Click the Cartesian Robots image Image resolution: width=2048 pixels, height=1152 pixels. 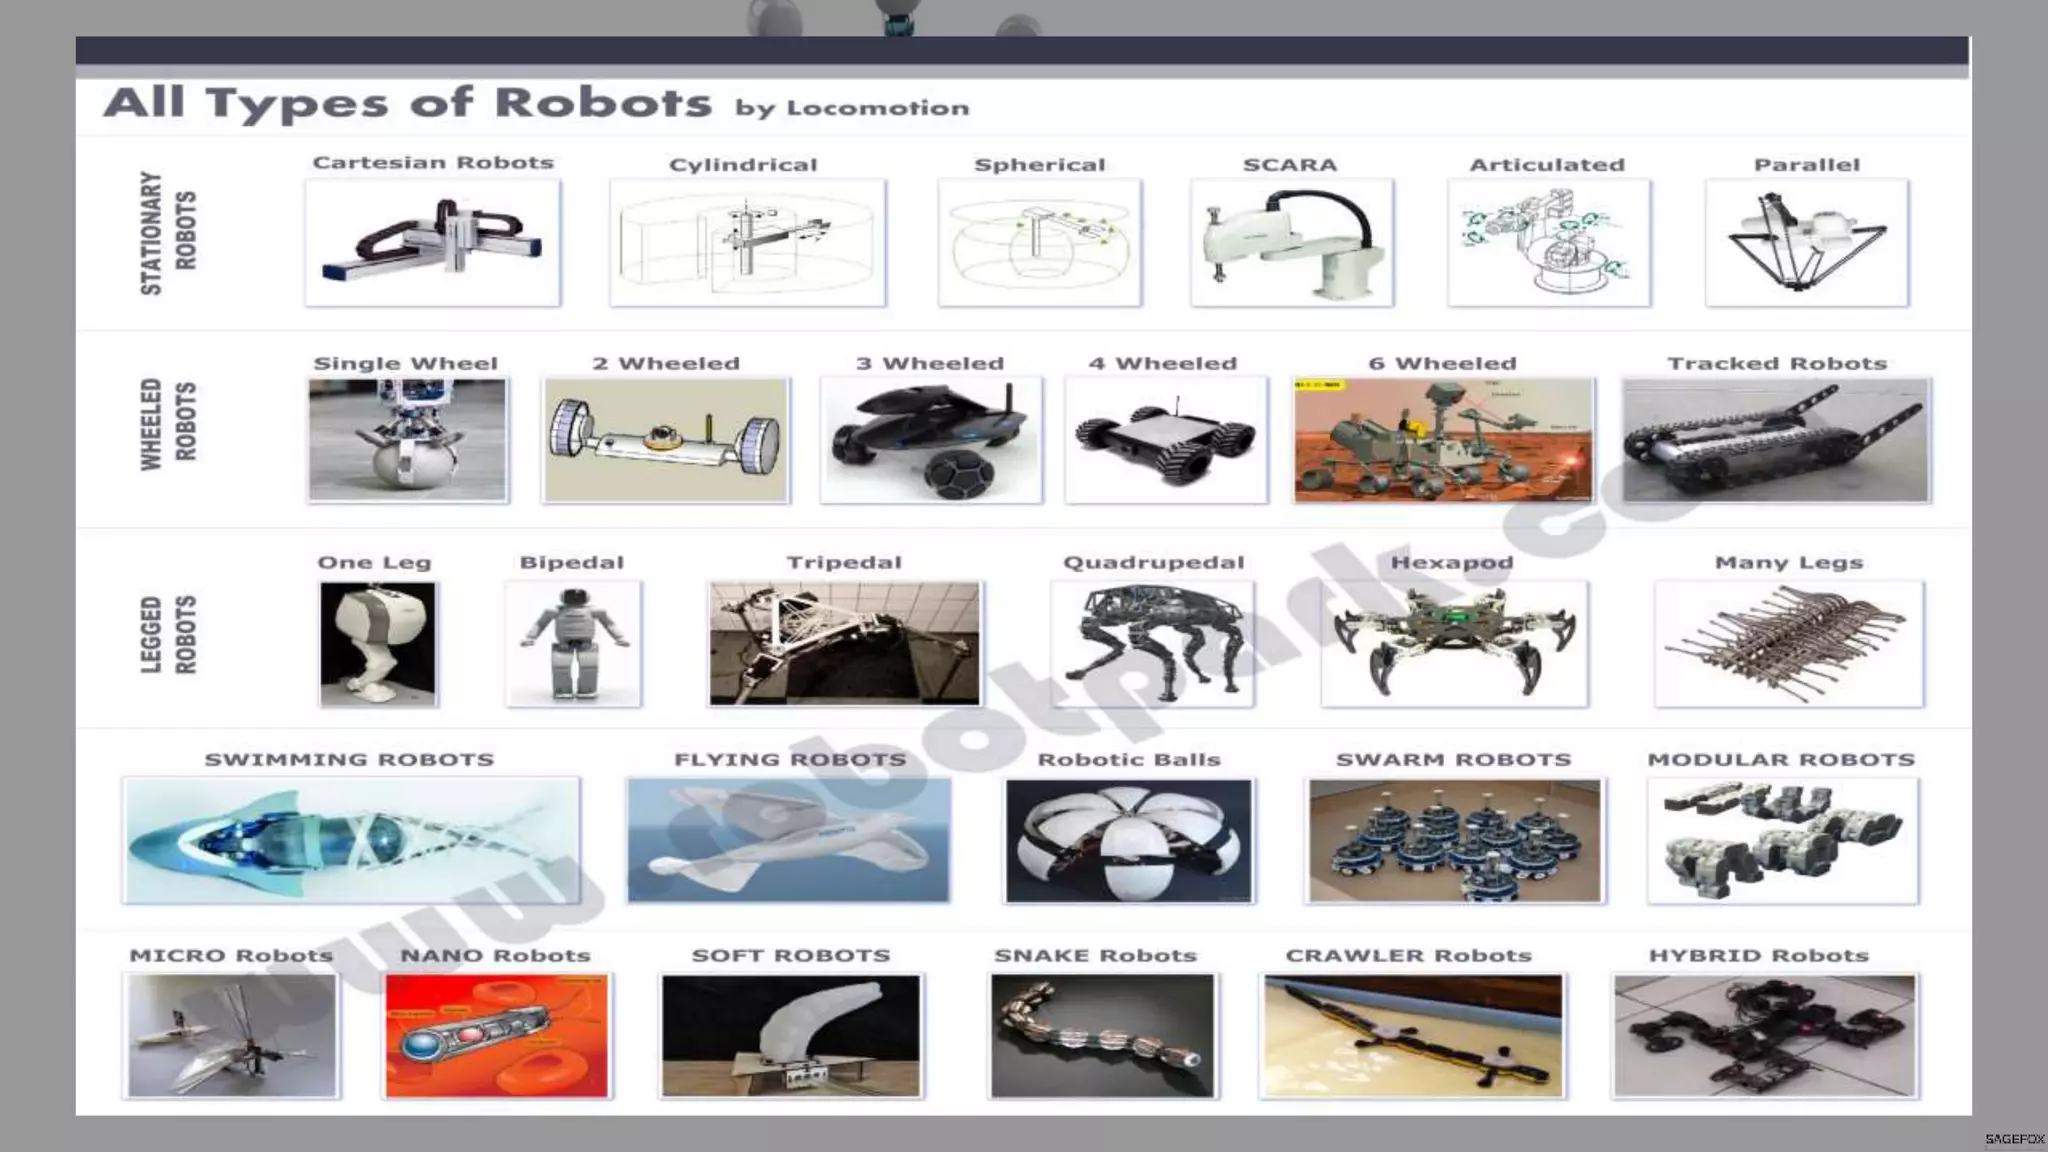(432, 242)
